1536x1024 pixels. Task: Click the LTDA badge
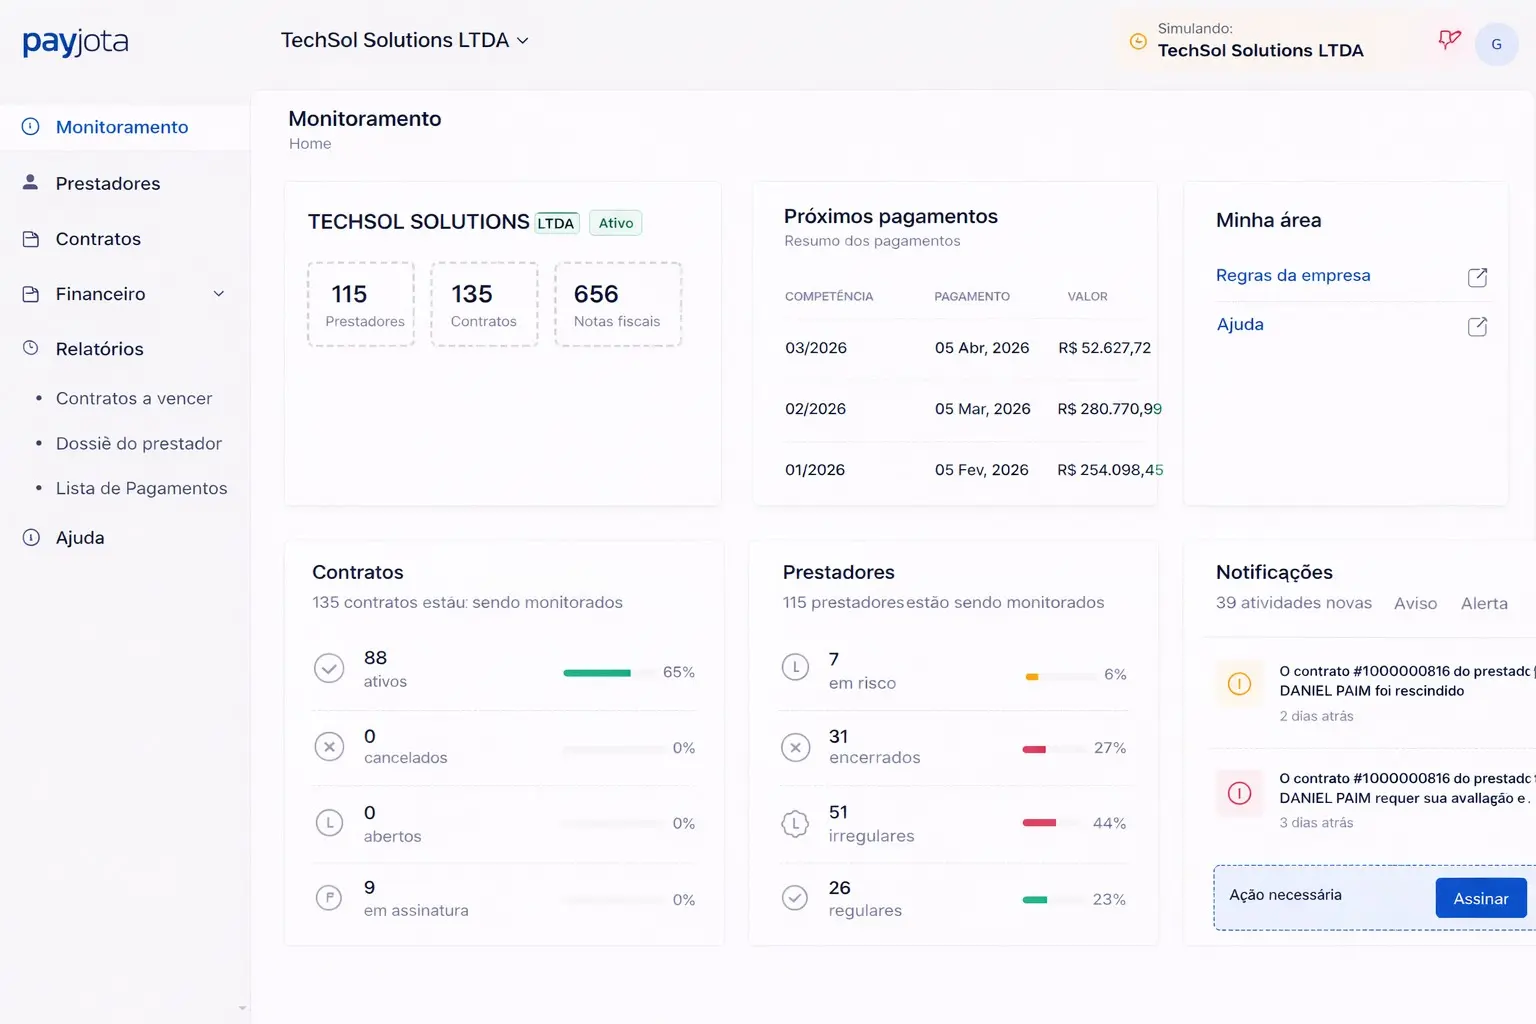556,223
